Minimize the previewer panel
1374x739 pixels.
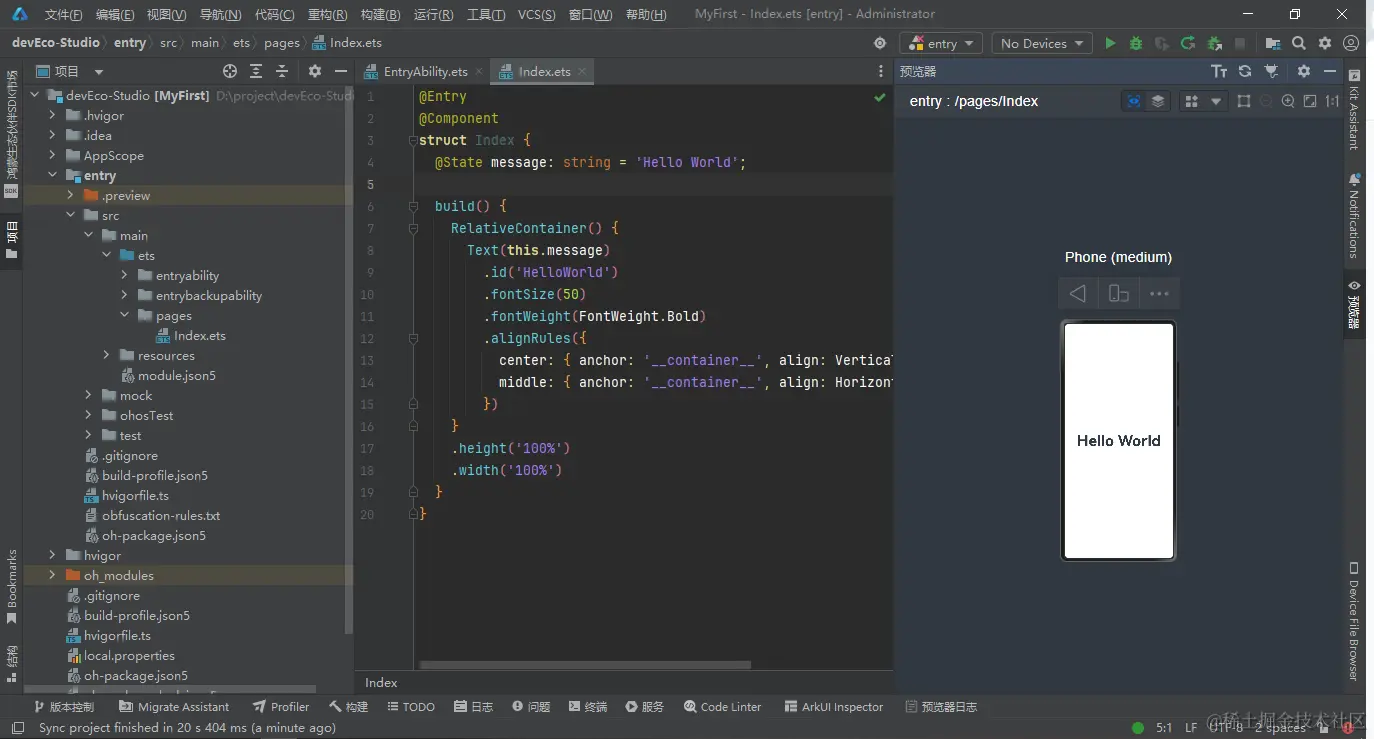[1330, 71]
